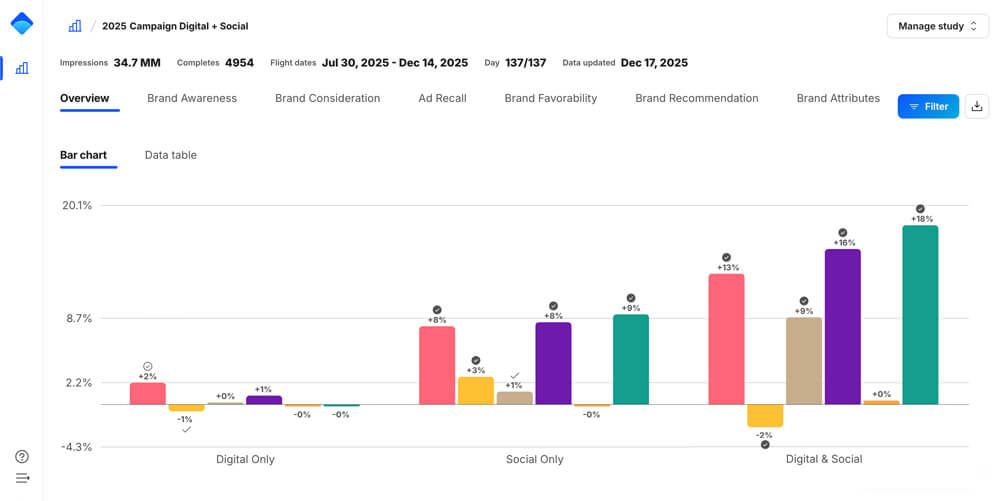Click the purple +16% bar
The height and width of the screenshot is (501, 1000).
pos(843,326)
